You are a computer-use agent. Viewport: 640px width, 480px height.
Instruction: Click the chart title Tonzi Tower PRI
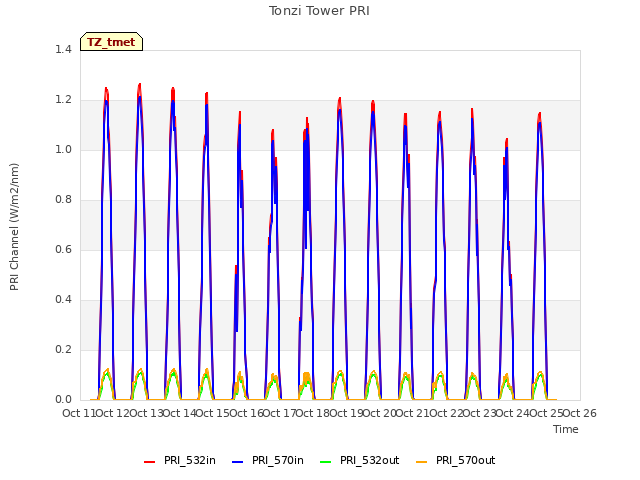[319, 11]
